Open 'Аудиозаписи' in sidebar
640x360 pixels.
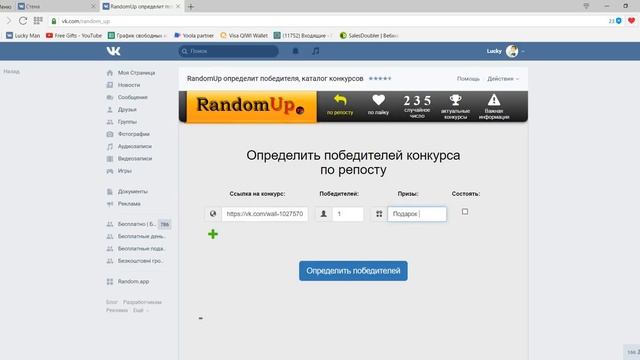coord(134,146)
